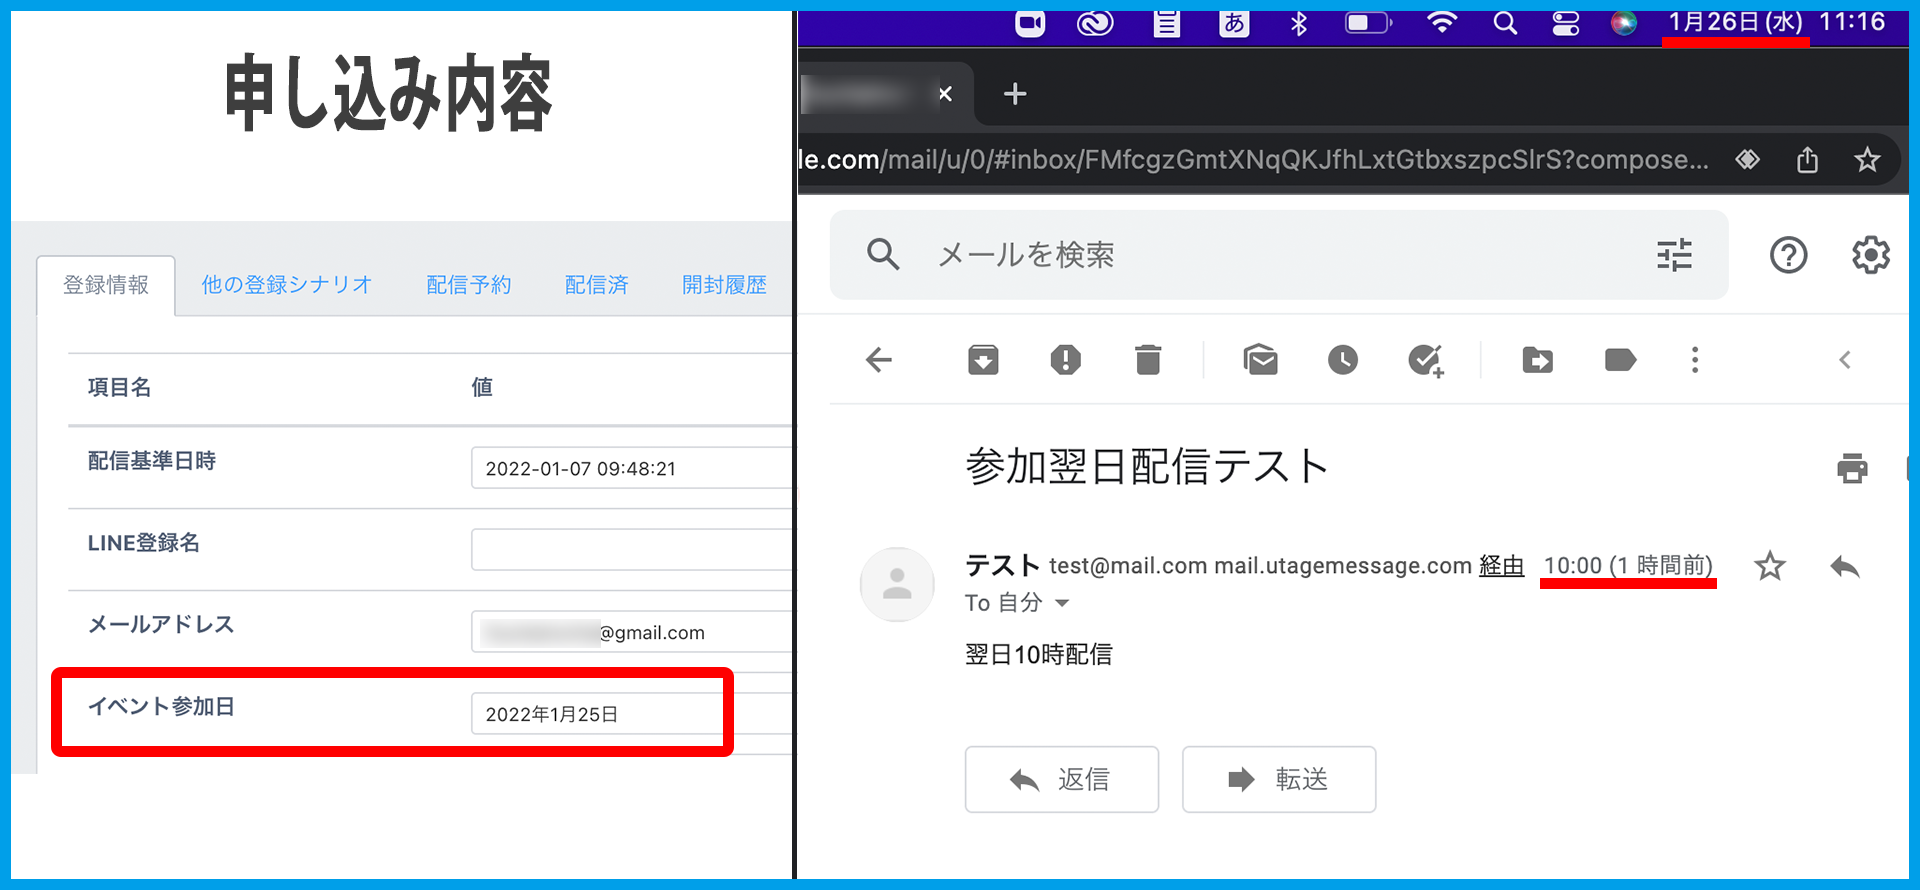Click the 転送 forward button
This screenshot has height=890, width=1920.
(1278, 779)
